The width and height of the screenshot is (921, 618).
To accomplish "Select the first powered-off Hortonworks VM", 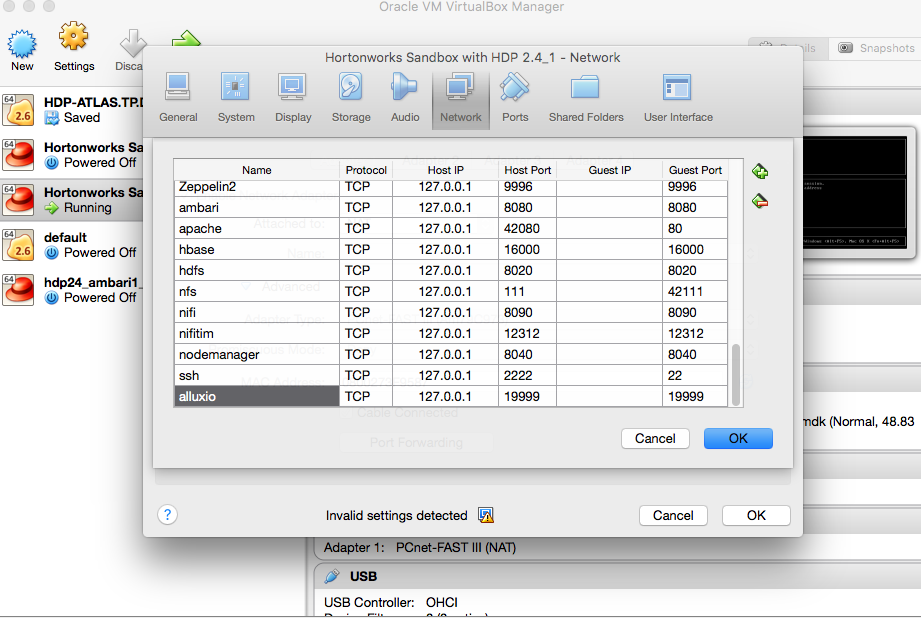I will click(72, 155).
